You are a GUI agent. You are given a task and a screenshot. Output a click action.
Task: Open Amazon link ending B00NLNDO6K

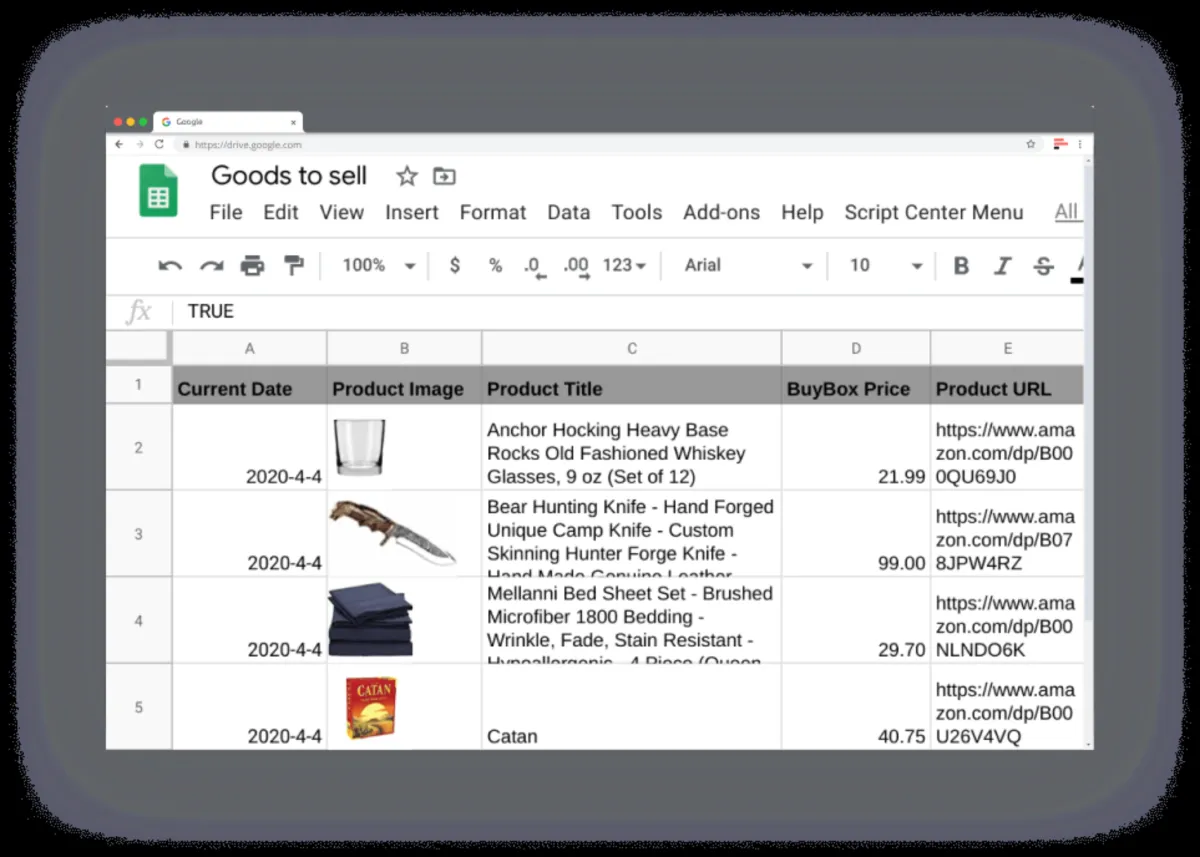tap(1005, 627)
